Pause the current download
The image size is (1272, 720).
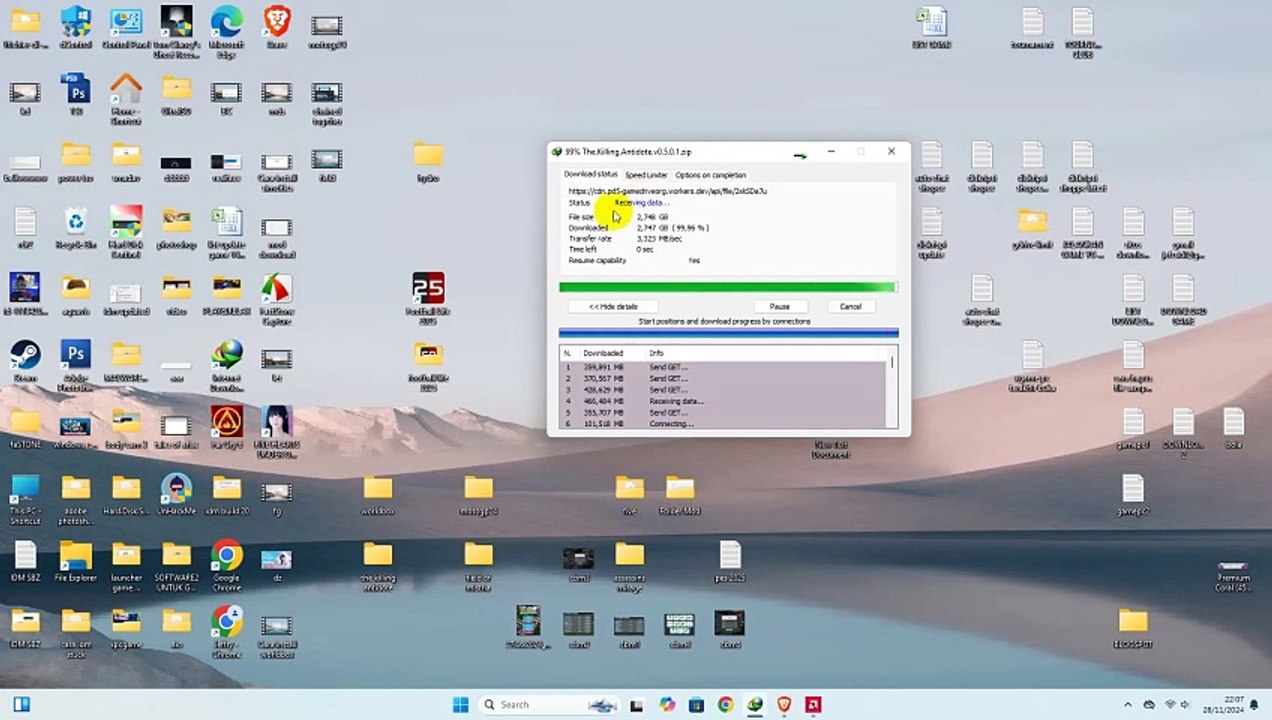[x=779, y=307]
